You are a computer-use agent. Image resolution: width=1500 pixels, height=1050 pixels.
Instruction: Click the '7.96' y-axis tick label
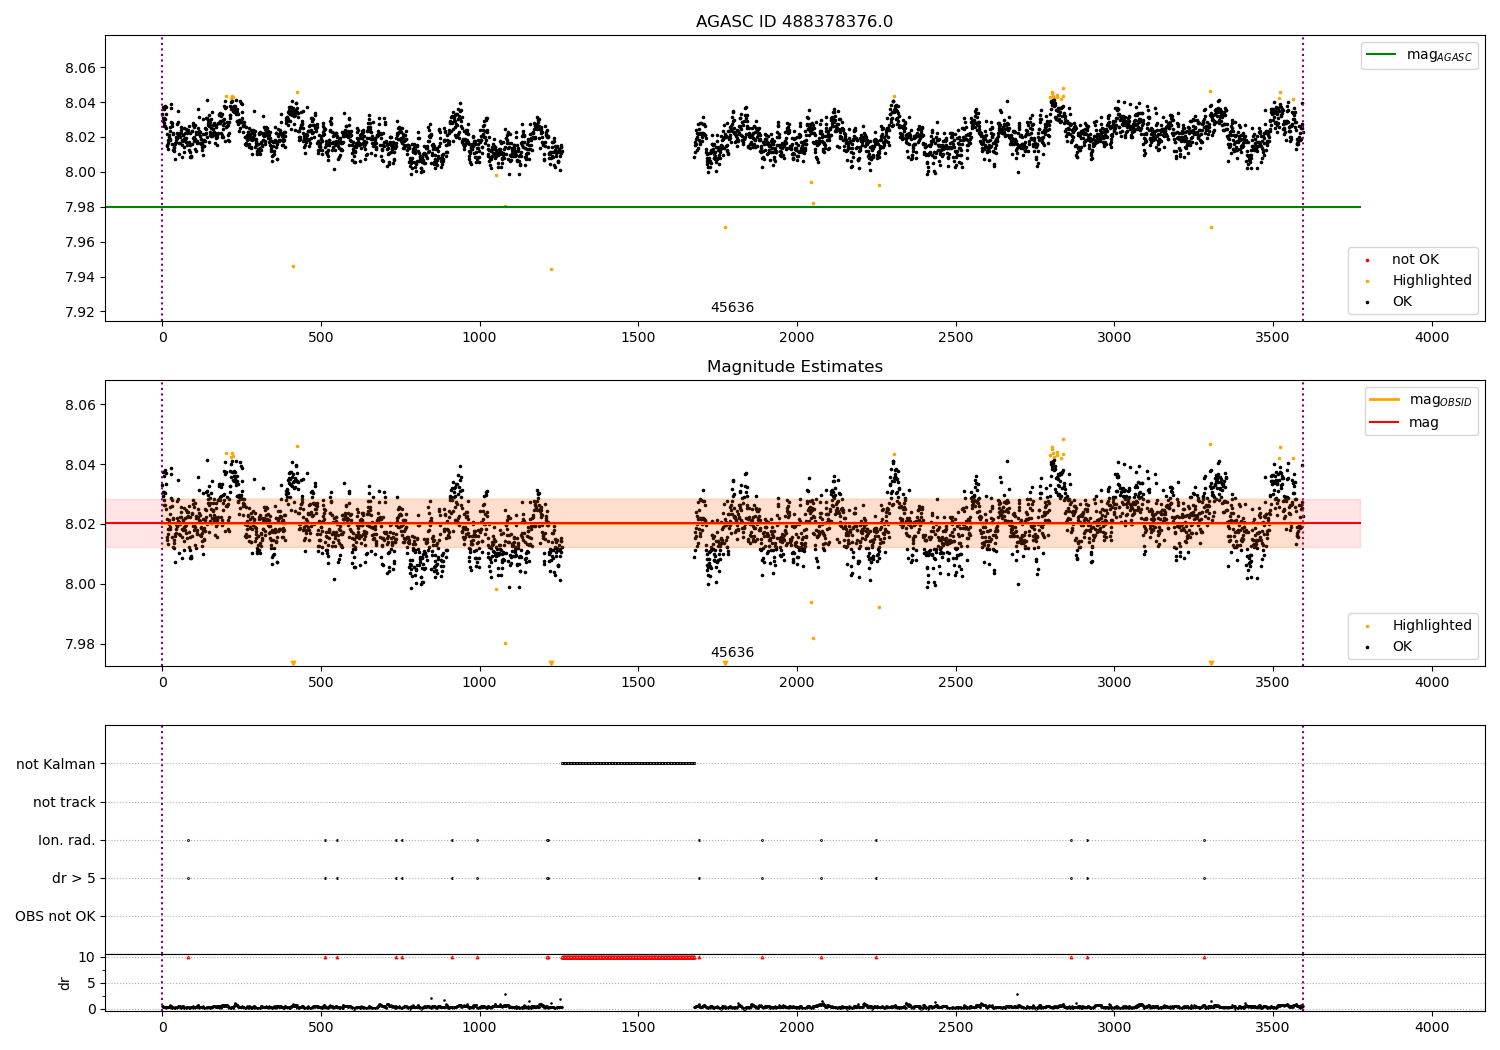click(80, 242)
